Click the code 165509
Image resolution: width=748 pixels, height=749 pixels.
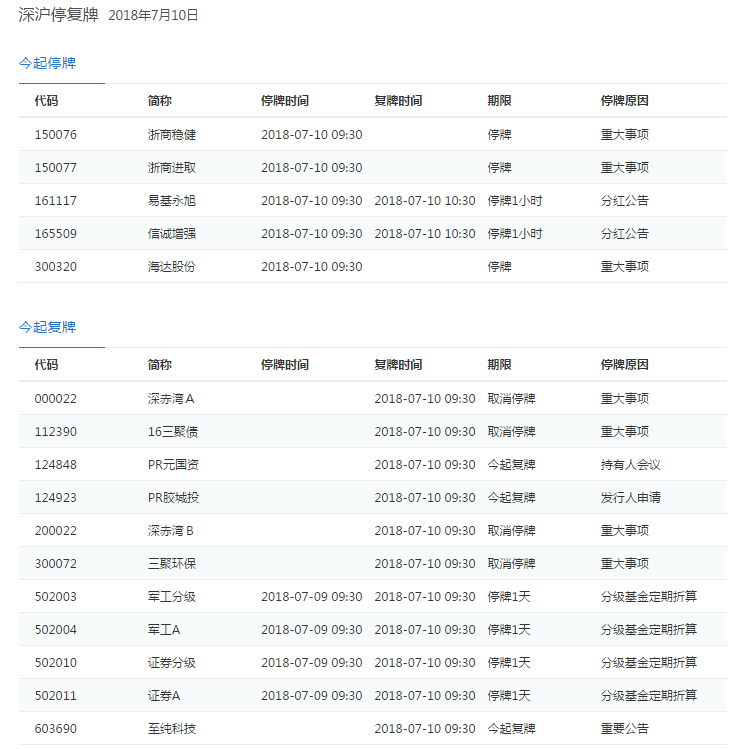(55, 234)
